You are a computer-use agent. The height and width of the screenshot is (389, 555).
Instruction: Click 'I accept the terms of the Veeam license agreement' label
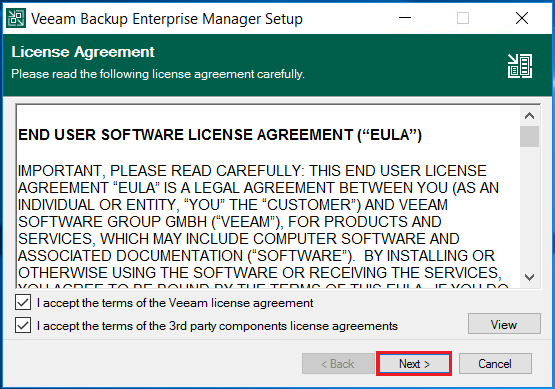tap(175, 303)
